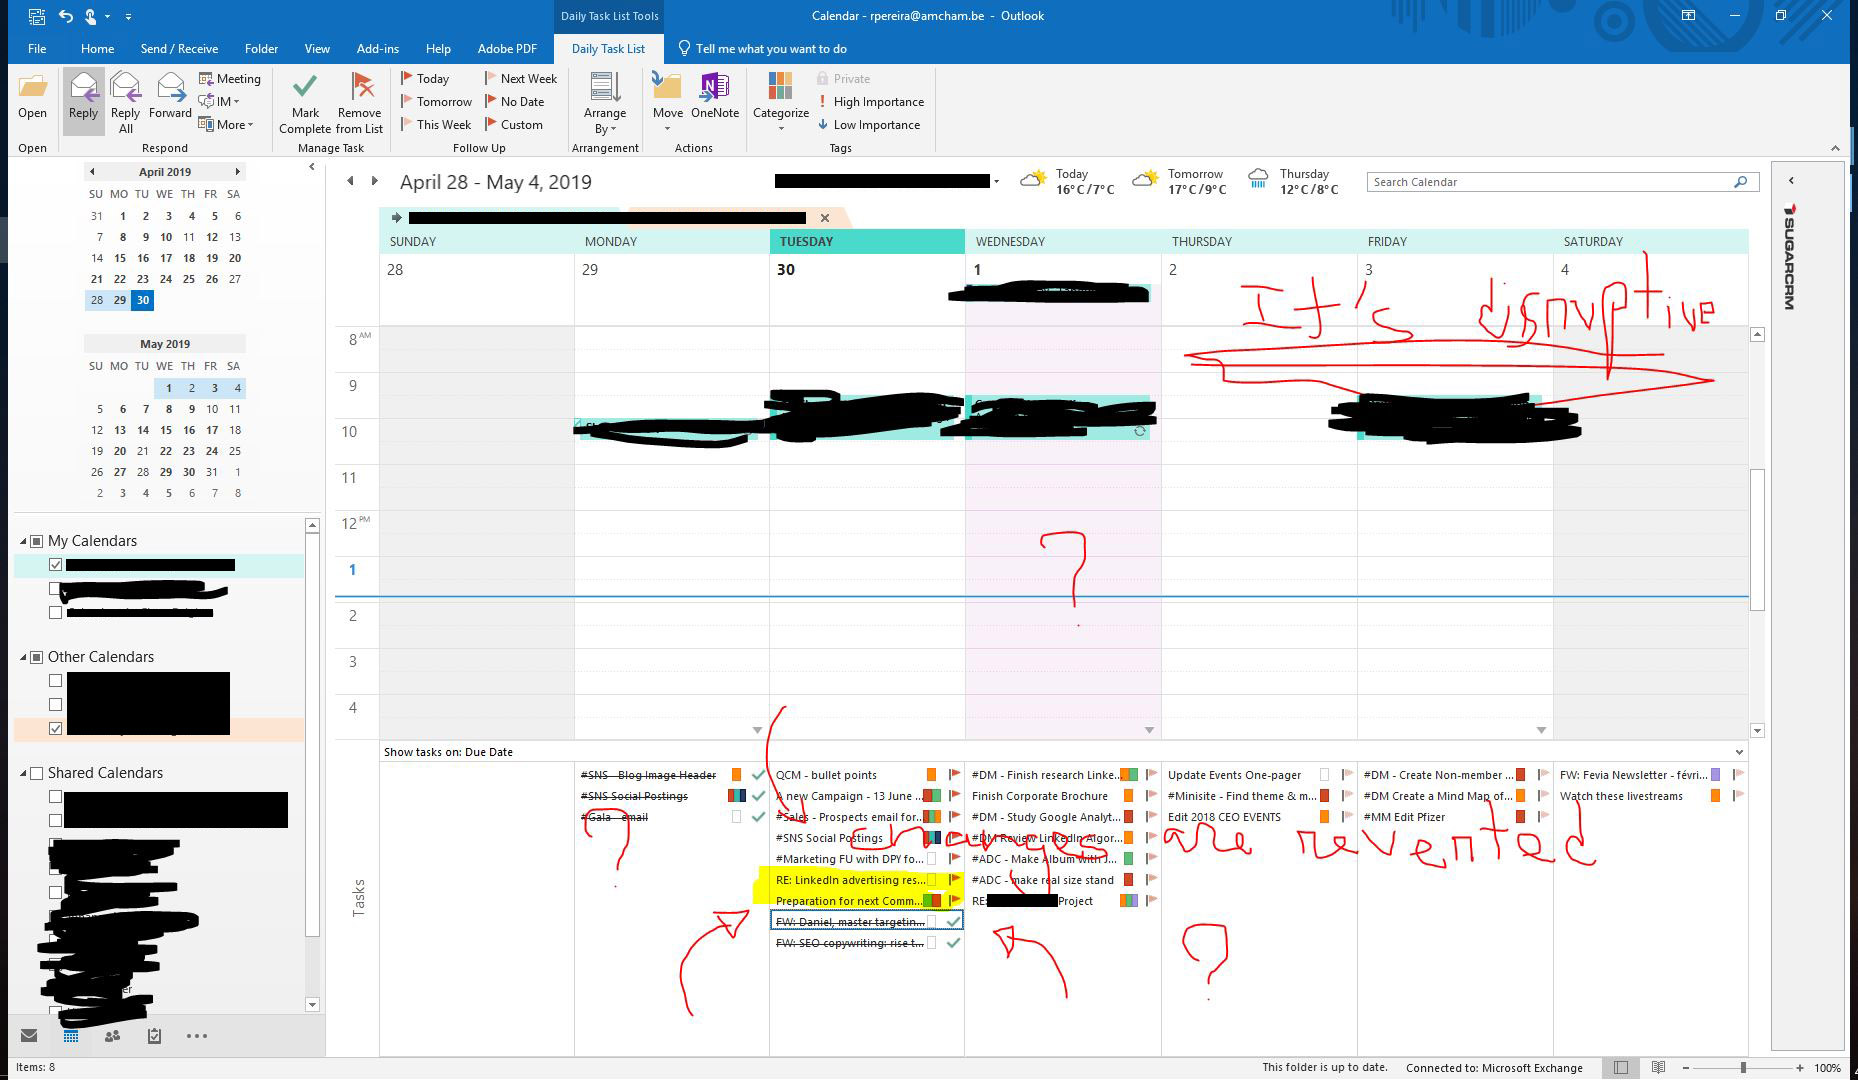Check third calendar under My Calendars

click(56, 612)
